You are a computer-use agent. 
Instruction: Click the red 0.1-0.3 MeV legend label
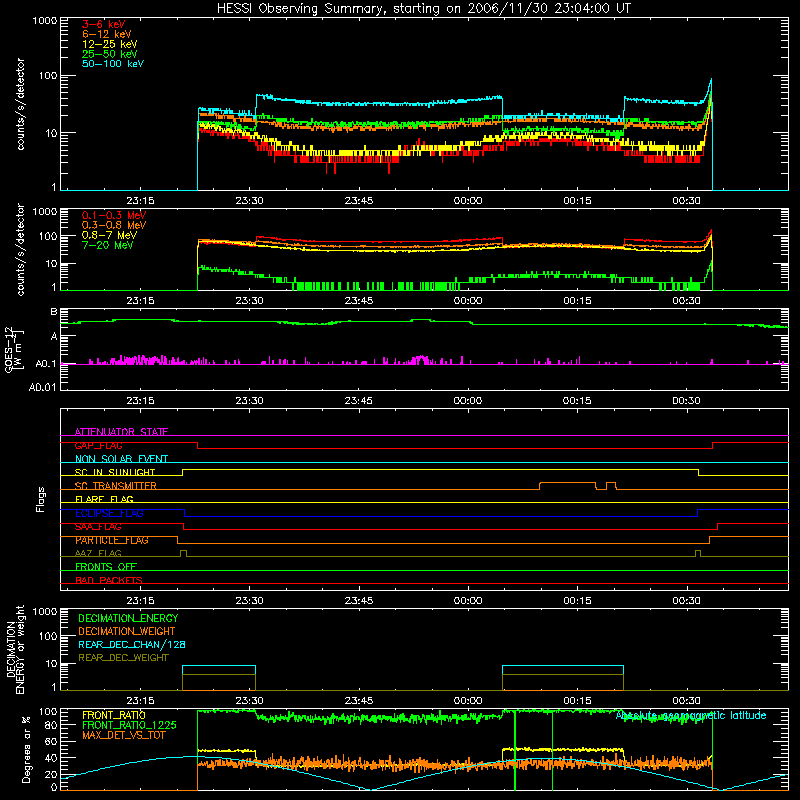[x=114, y=215]
